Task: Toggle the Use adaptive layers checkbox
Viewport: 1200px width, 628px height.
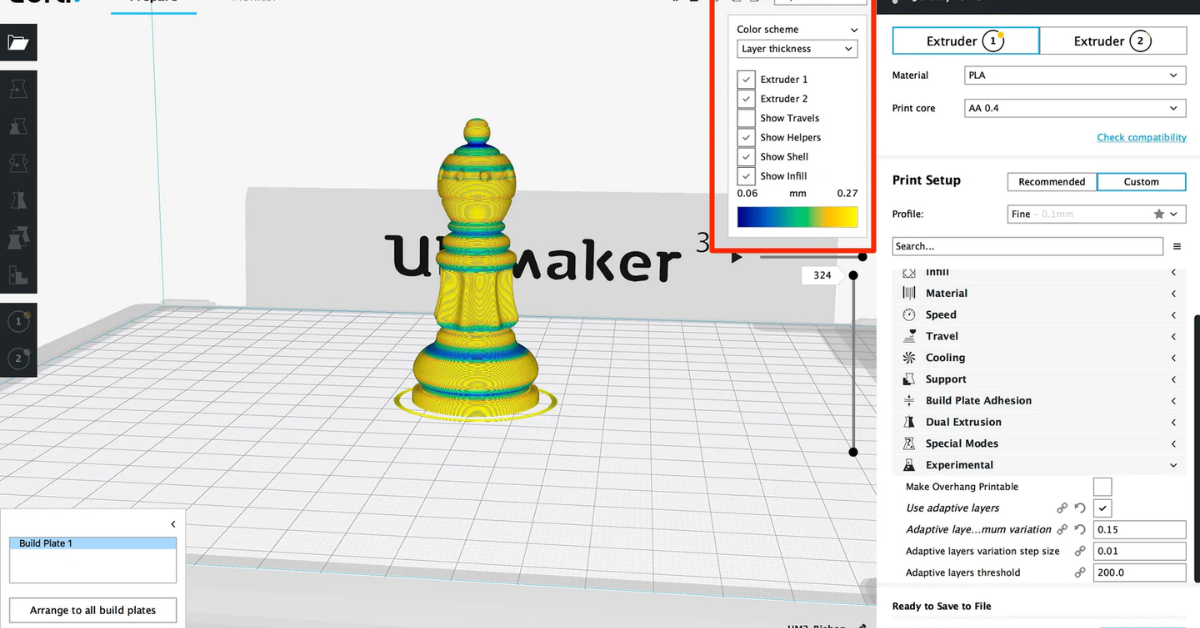Action: point(1102,508)
